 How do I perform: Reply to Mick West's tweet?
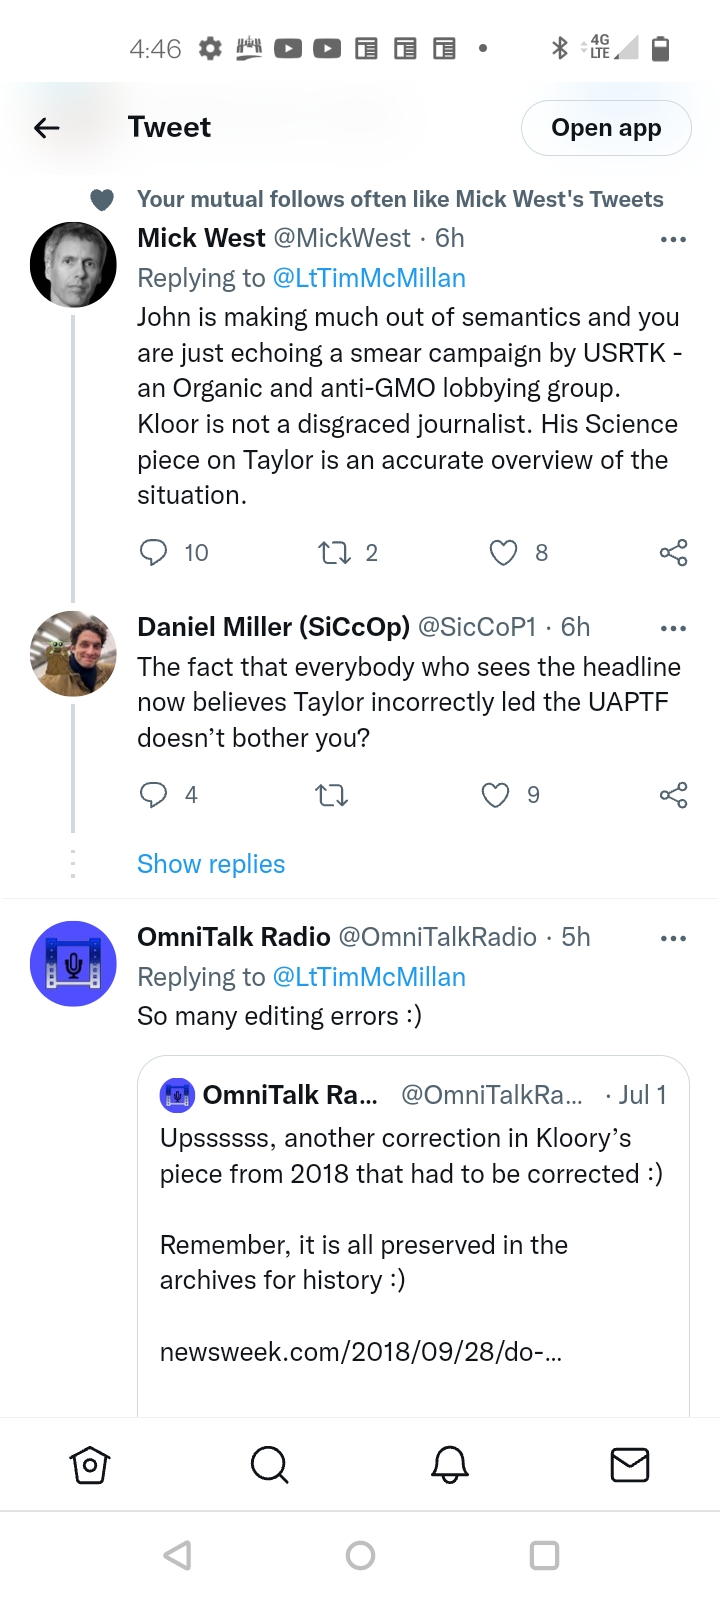tap(153, 552)
